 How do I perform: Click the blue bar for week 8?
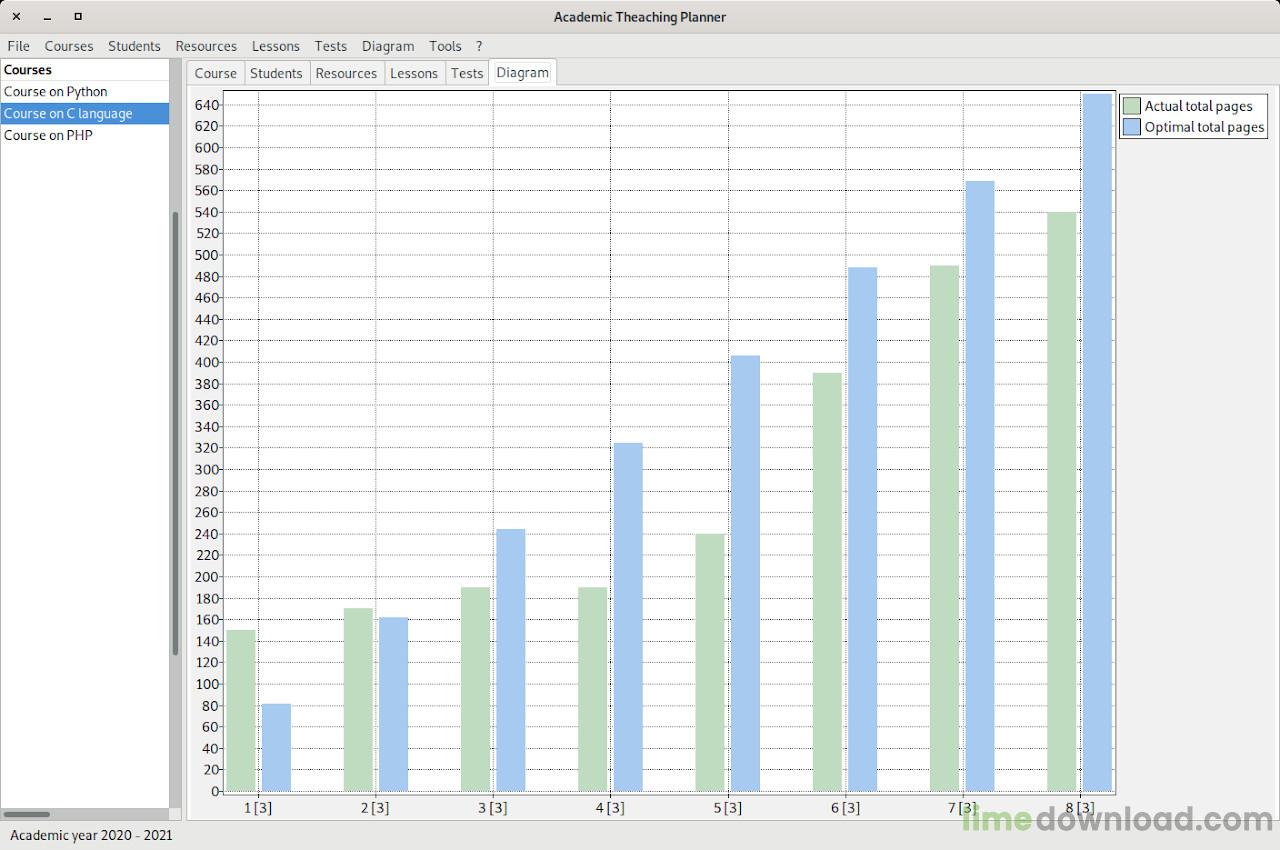1097,442
